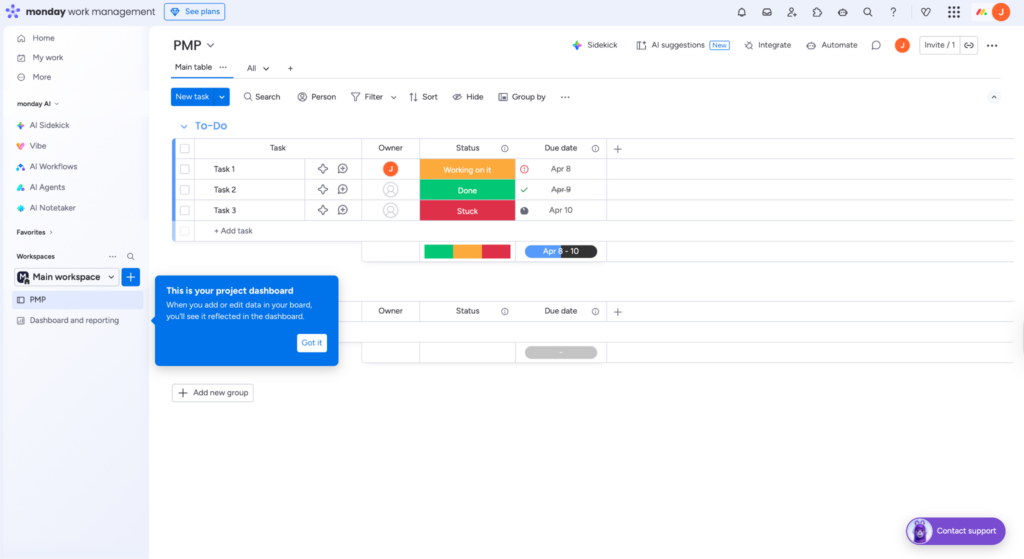Expand the PMP board title dropdown
This screenshot has width=1024, height=559.
coord(210,45)
